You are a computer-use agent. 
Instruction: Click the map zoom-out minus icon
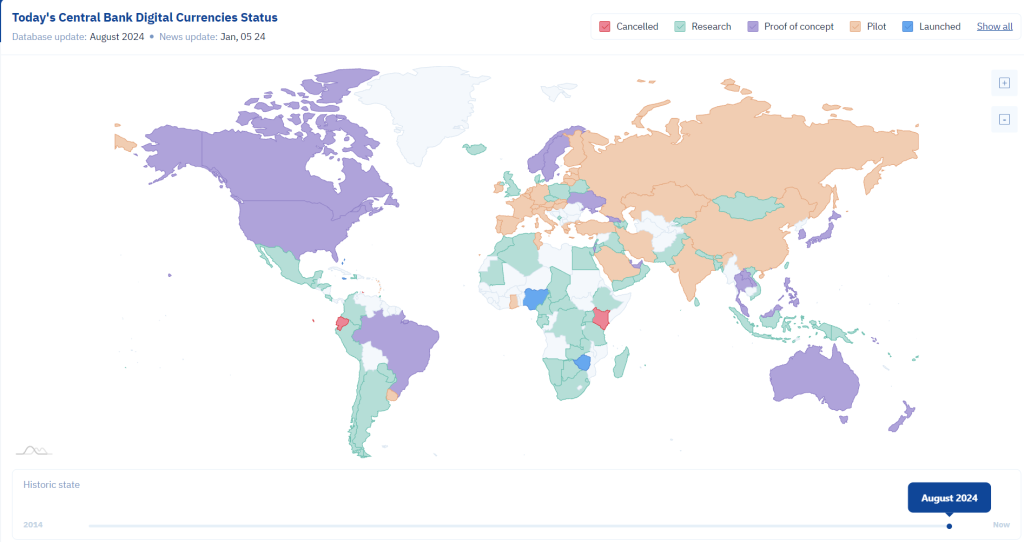click(1004, 120)
